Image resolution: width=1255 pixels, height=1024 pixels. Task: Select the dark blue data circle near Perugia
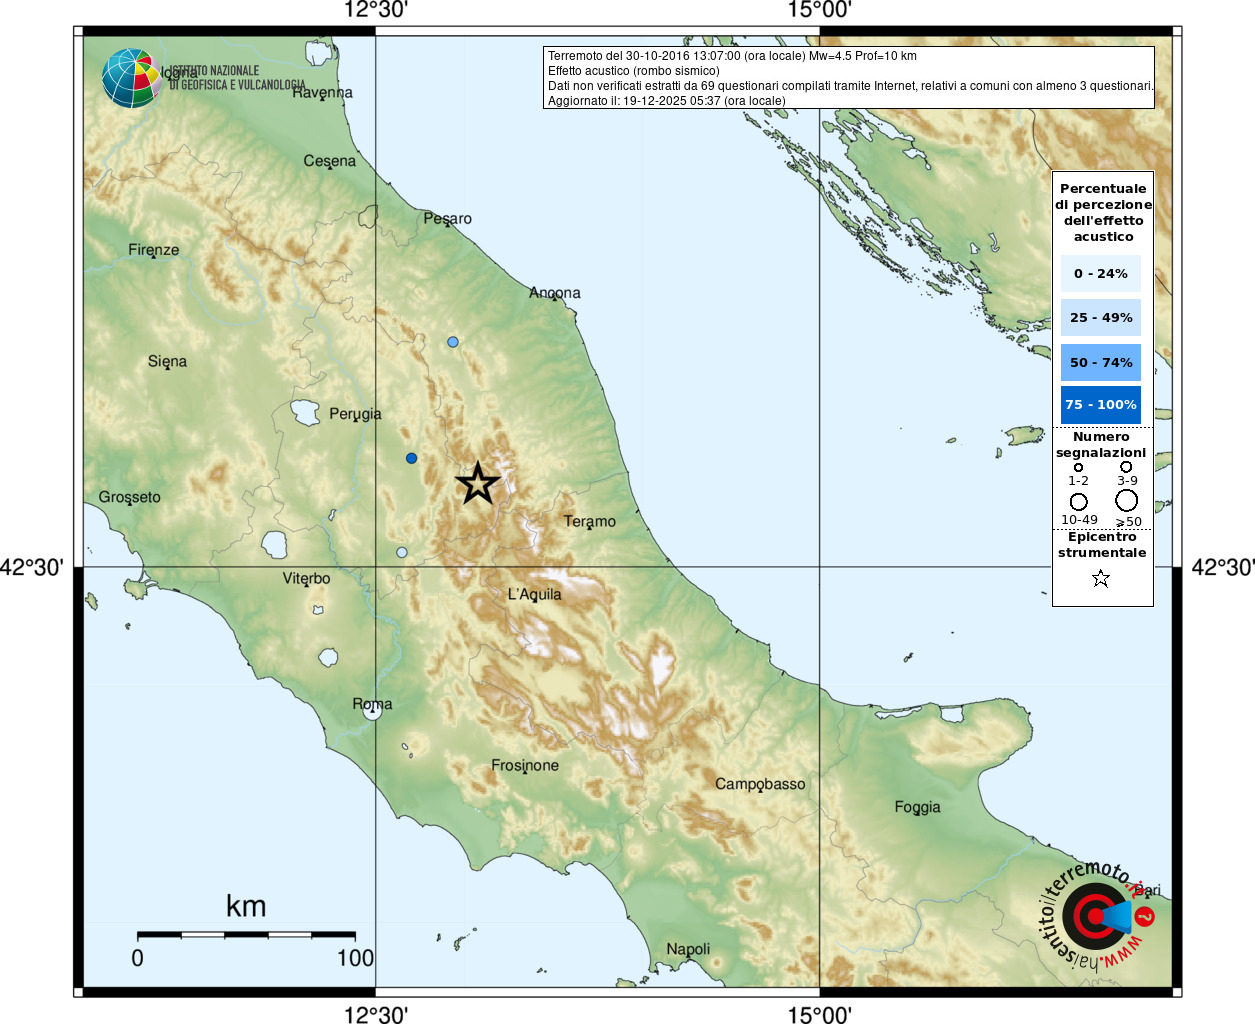(411, 458)
